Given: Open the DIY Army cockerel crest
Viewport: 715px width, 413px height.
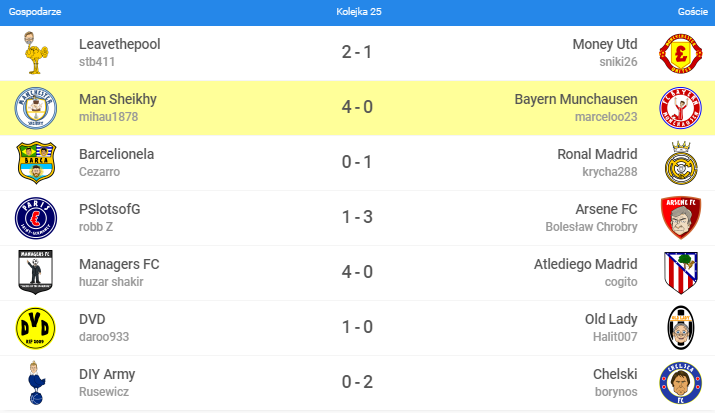Looking at the screenshot, I should coord(36,383).
